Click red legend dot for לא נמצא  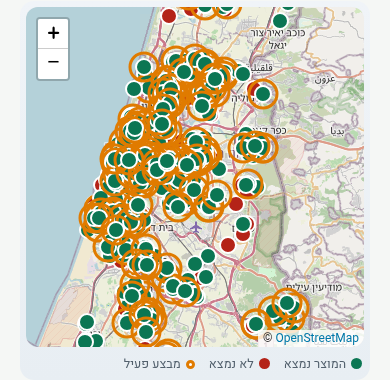click(265, 364)
